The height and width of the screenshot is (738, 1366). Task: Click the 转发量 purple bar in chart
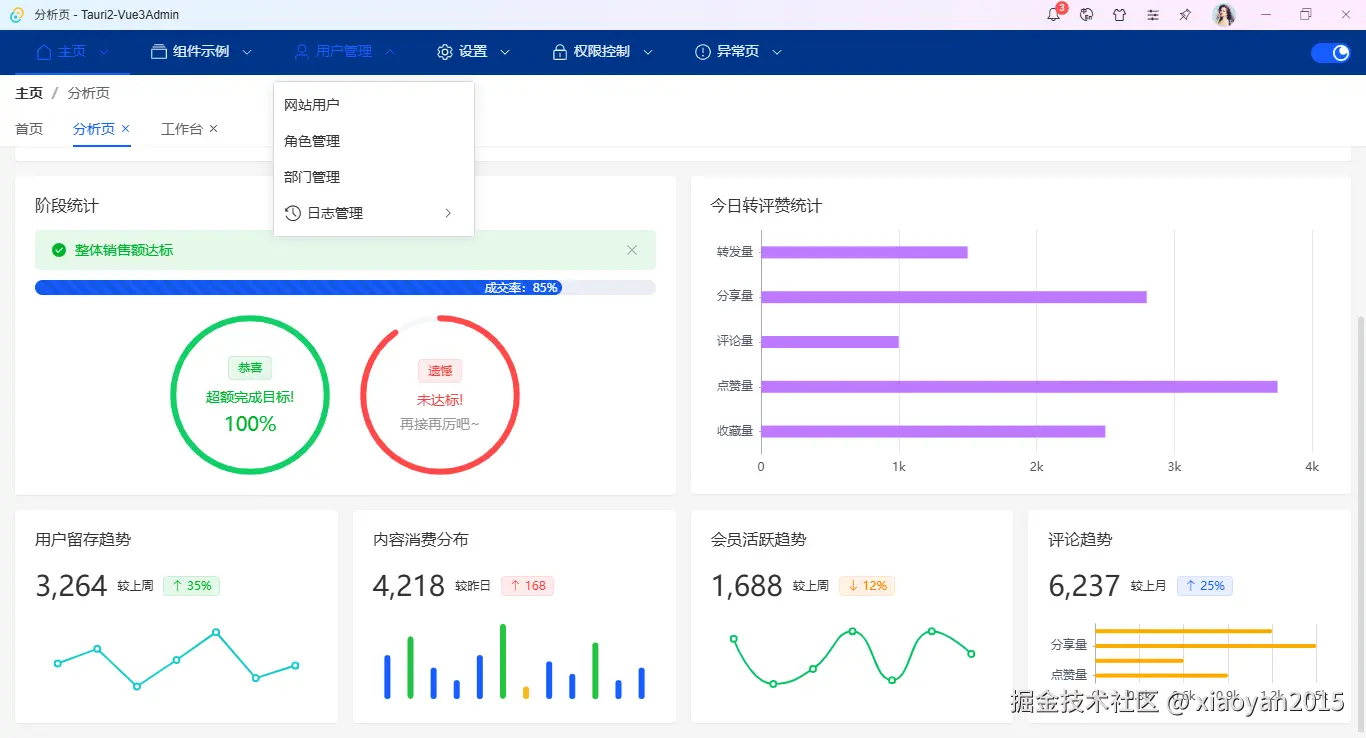click(x=864, y=252)
